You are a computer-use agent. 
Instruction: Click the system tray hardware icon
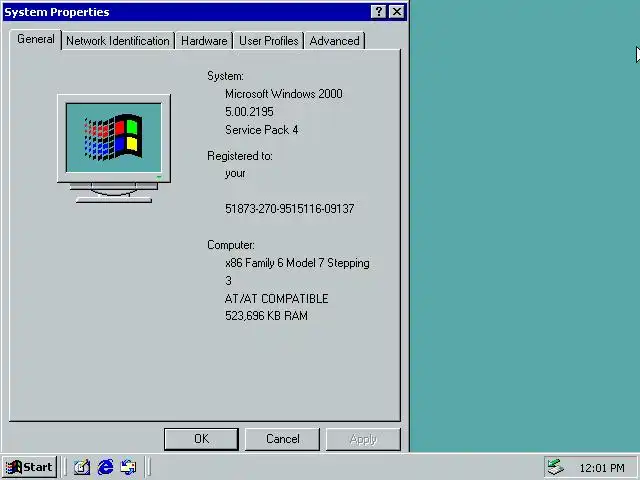pos(556,467)
